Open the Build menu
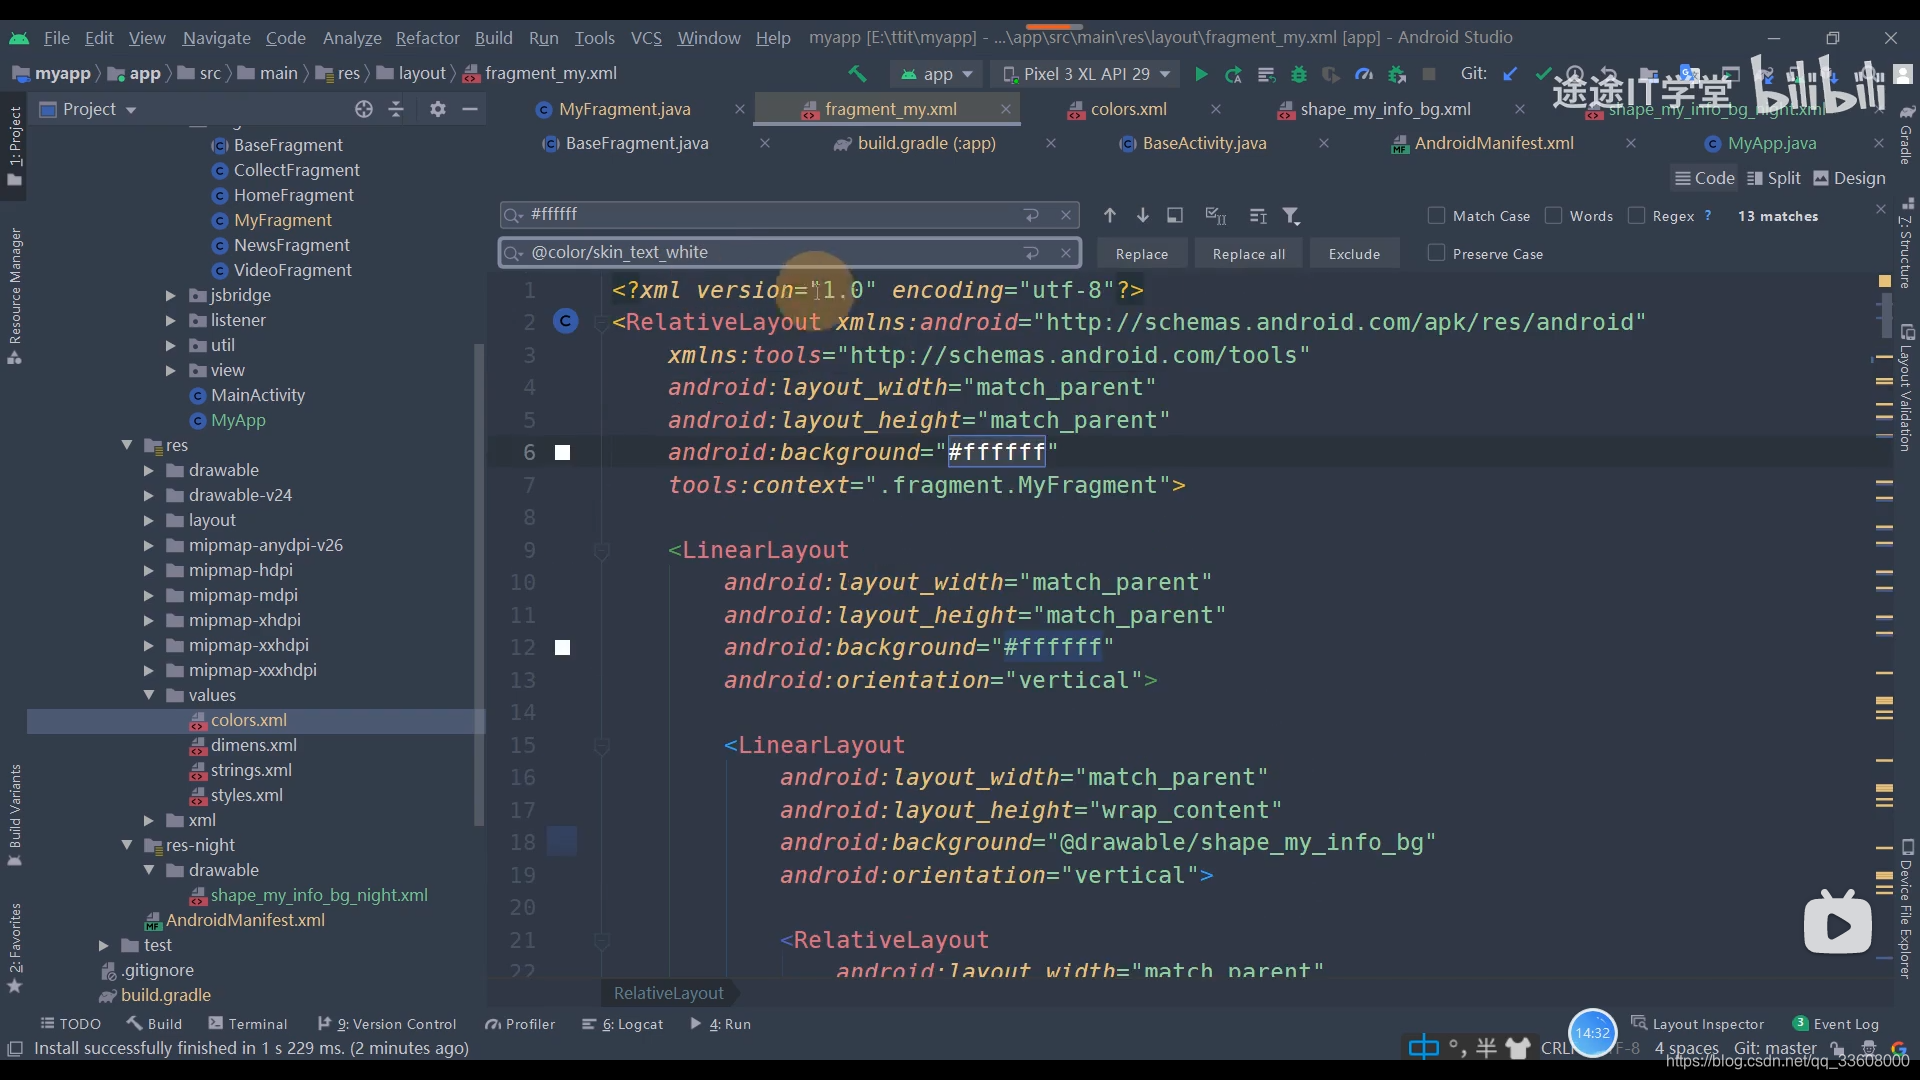The height and width of the screenshot is (1080, 1920). click(x=493, y=38)
